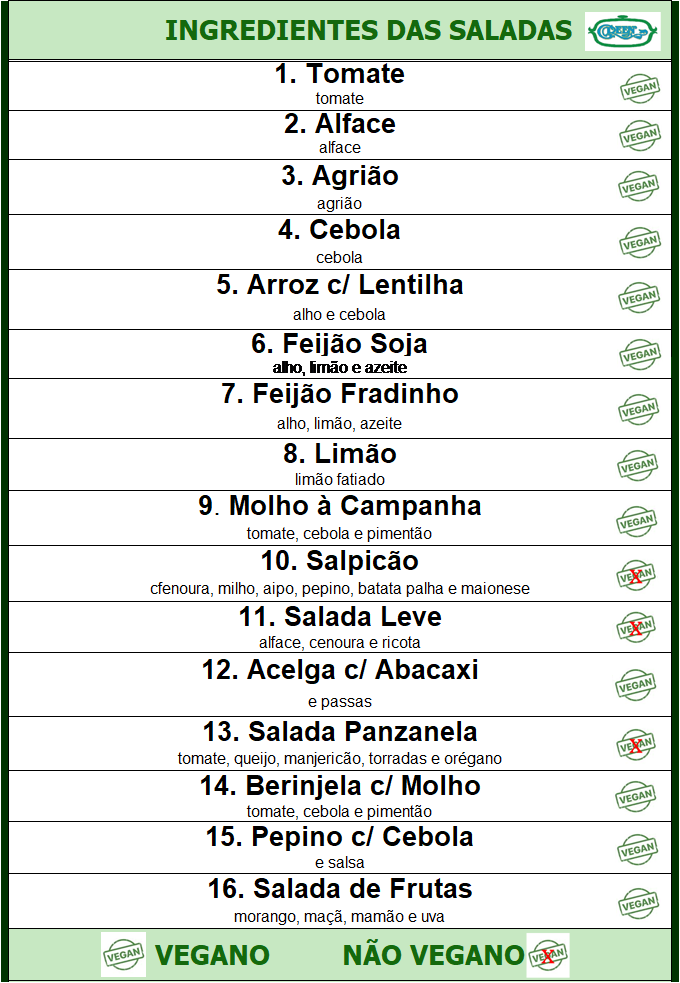Click the black redacted bar under Feijão Soja
Viewport: 680px width, 983px height.
[310, 368]
